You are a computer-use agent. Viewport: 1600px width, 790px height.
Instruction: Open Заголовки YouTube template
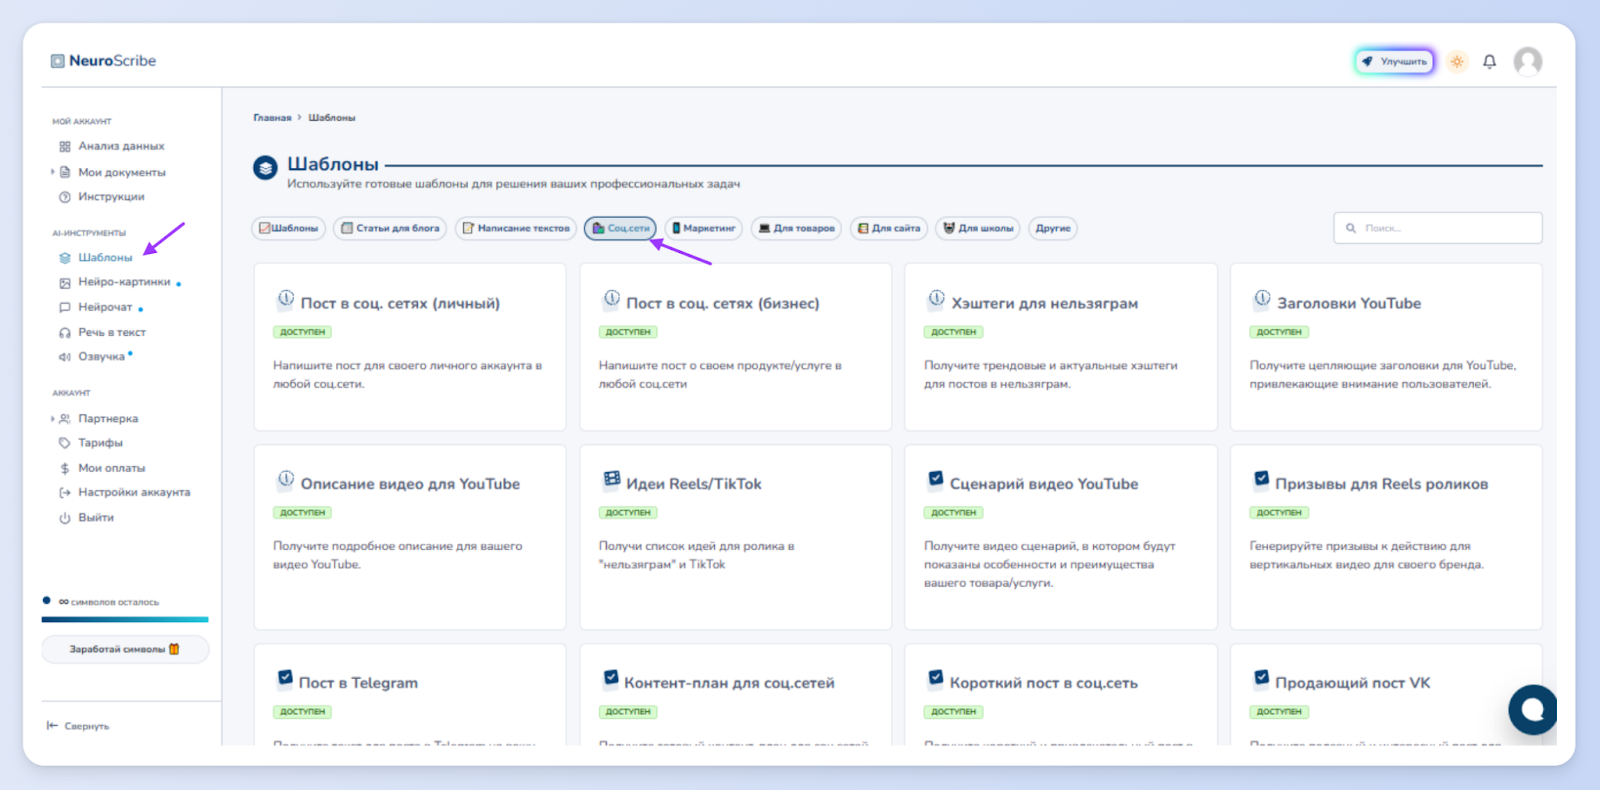(1386, 347)
